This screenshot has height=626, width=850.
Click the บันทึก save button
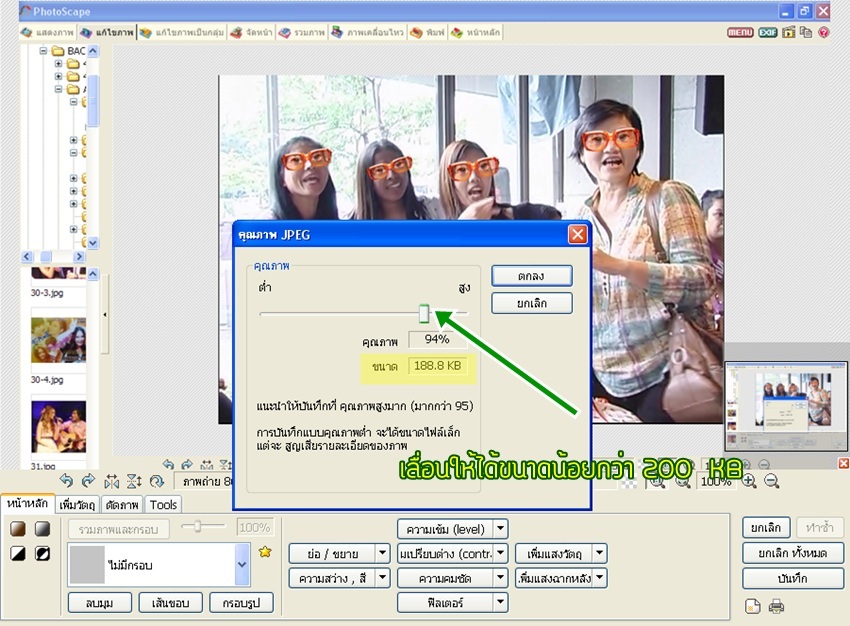(x=793, y=578)
